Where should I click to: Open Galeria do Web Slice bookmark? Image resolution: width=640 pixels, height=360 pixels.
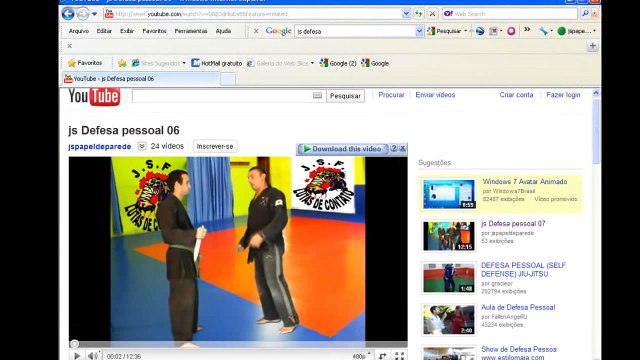click(280, 63)
